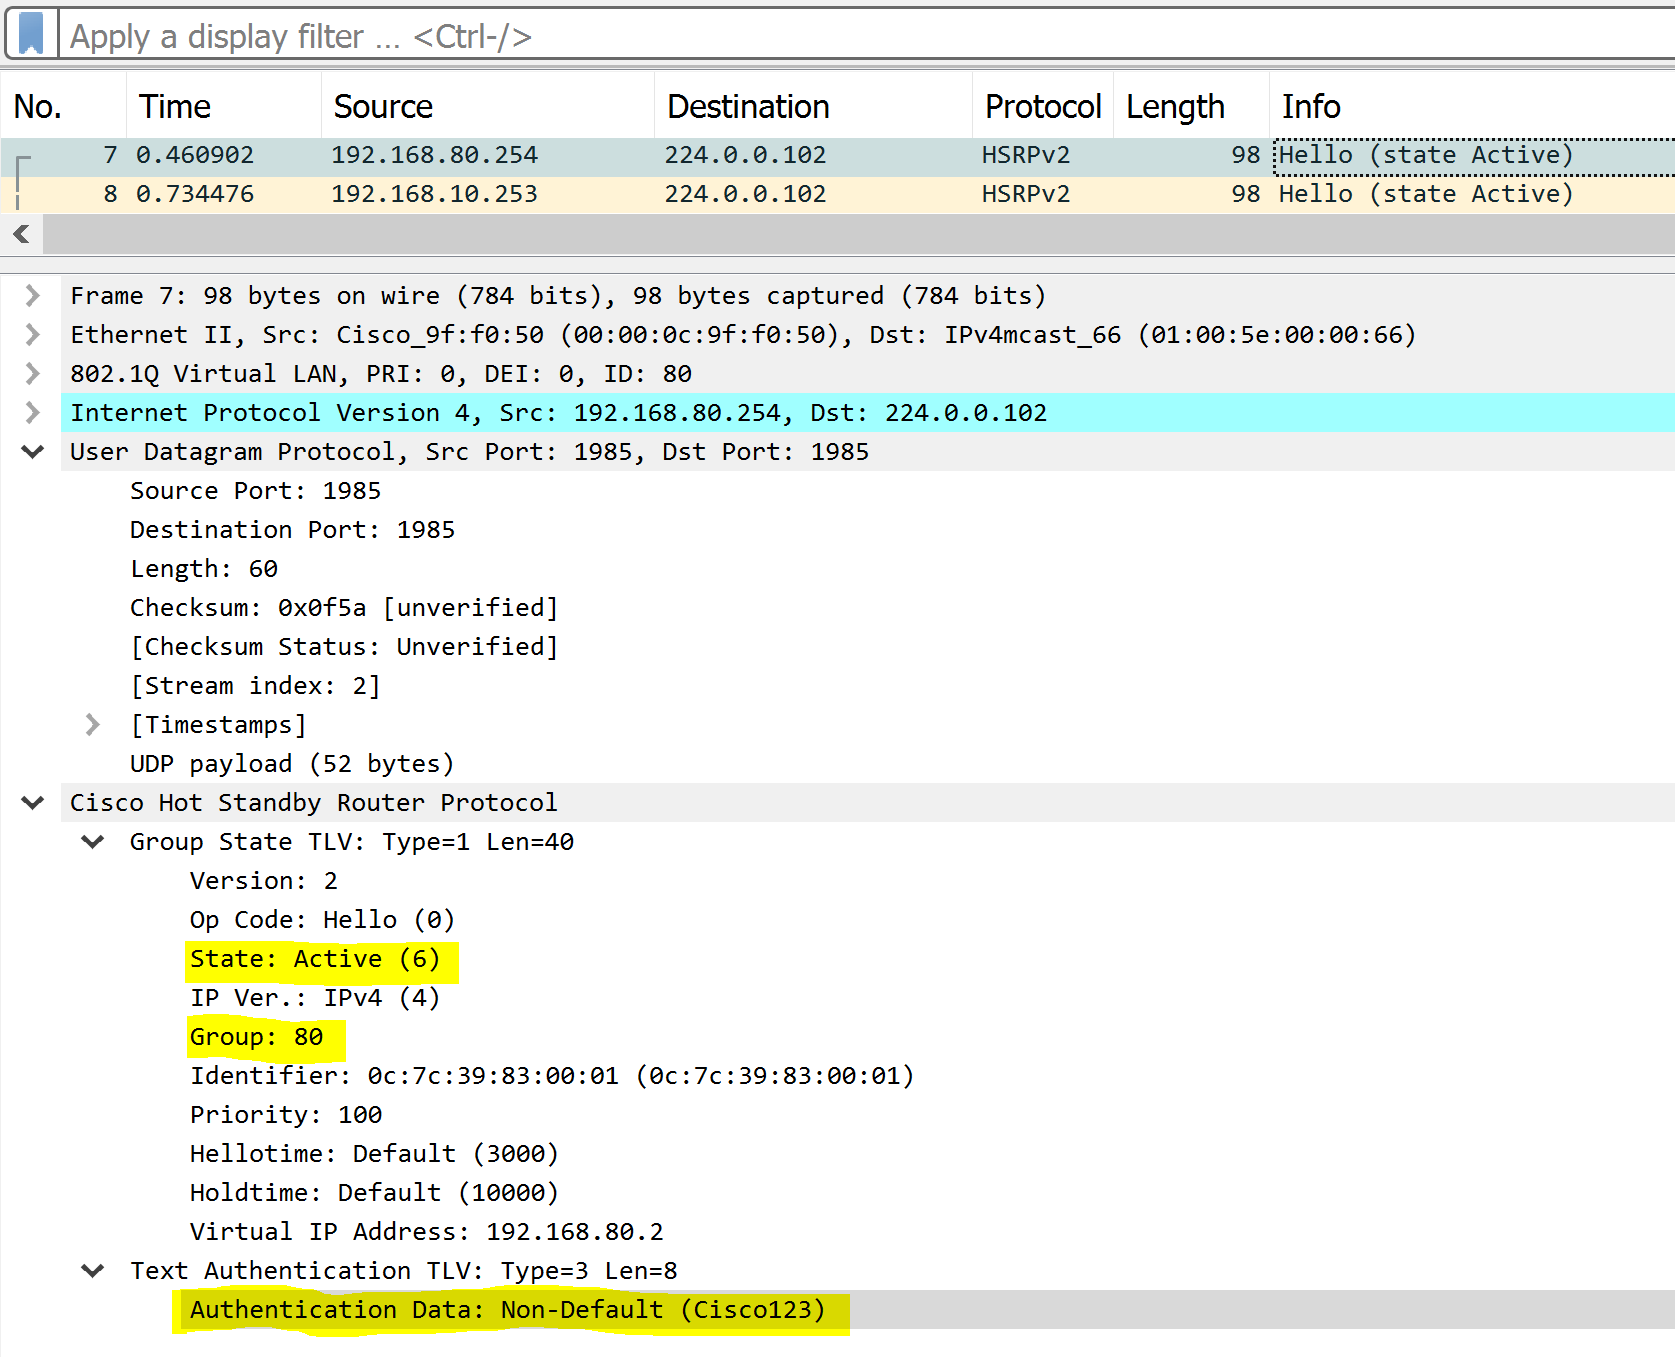Click the left scroll arrow of the packet list

point(21,234)
